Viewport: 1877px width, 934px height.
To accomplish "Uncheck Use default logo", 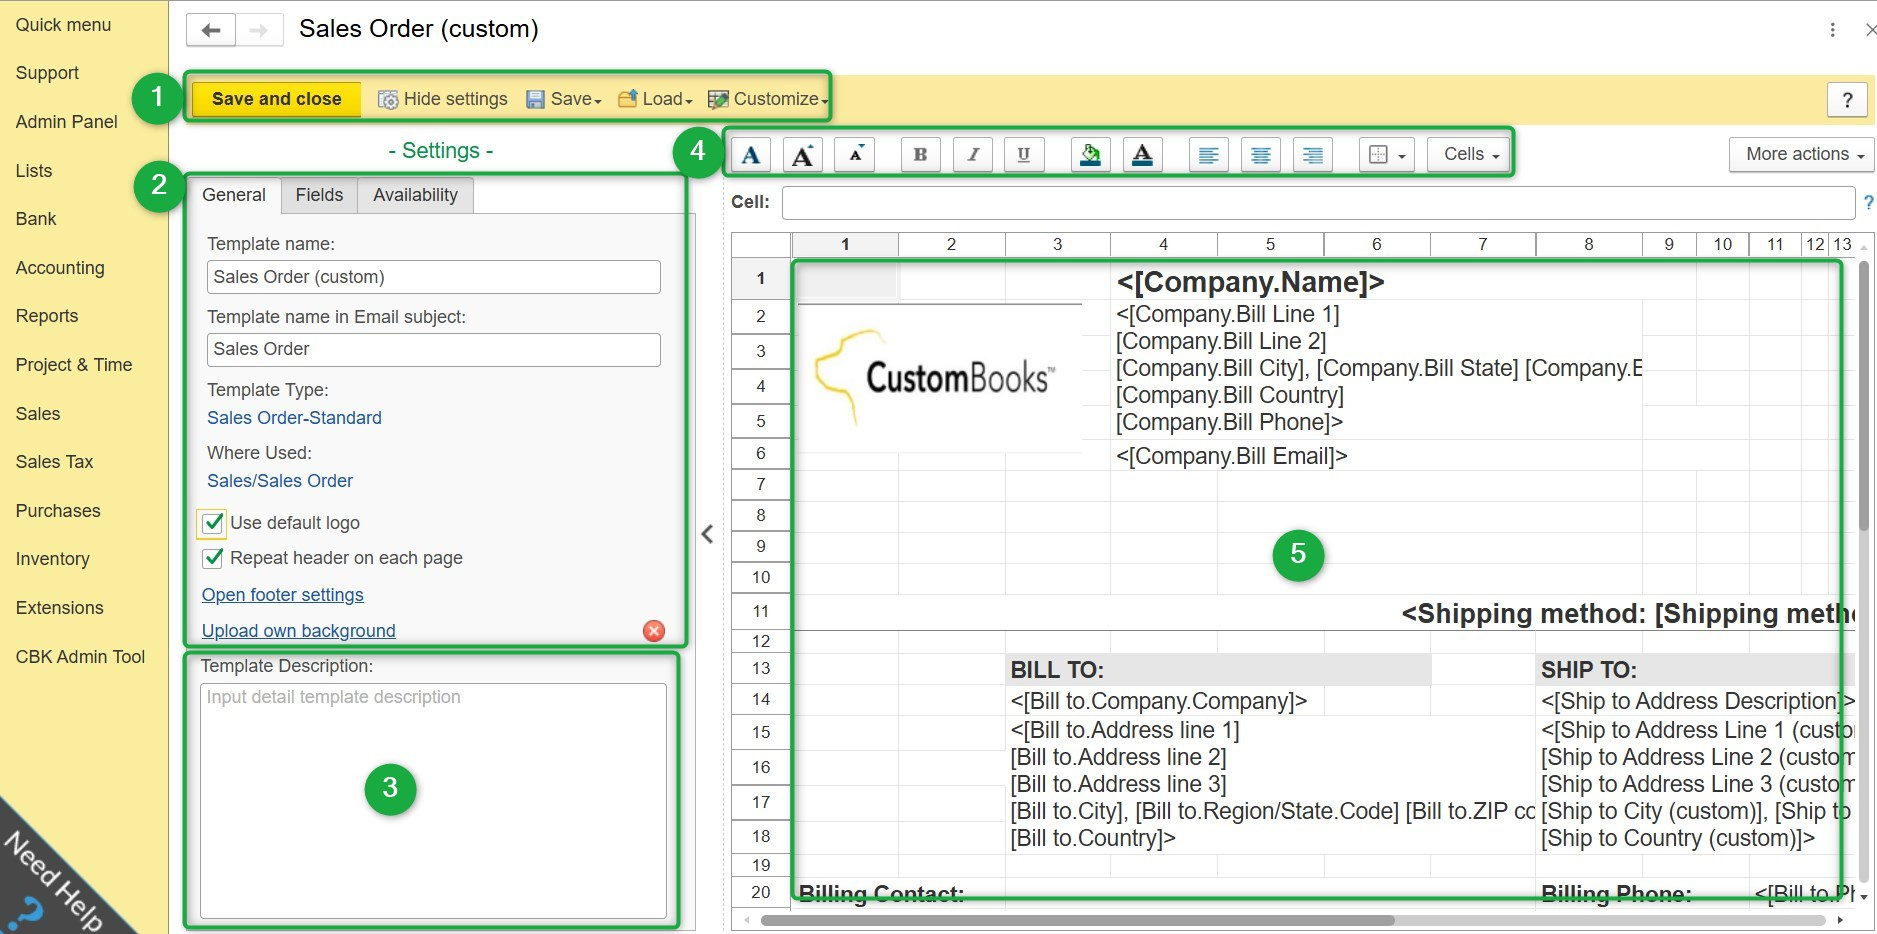I will pos(213,523).
